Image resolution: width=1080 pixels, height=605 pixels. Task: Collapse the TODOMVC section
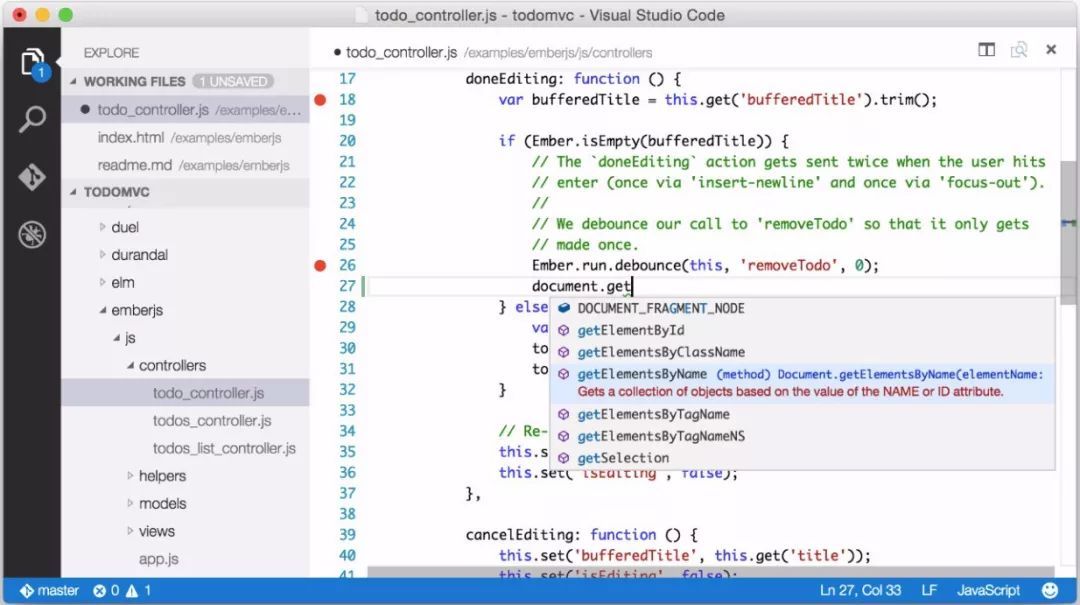click(73, 192)
